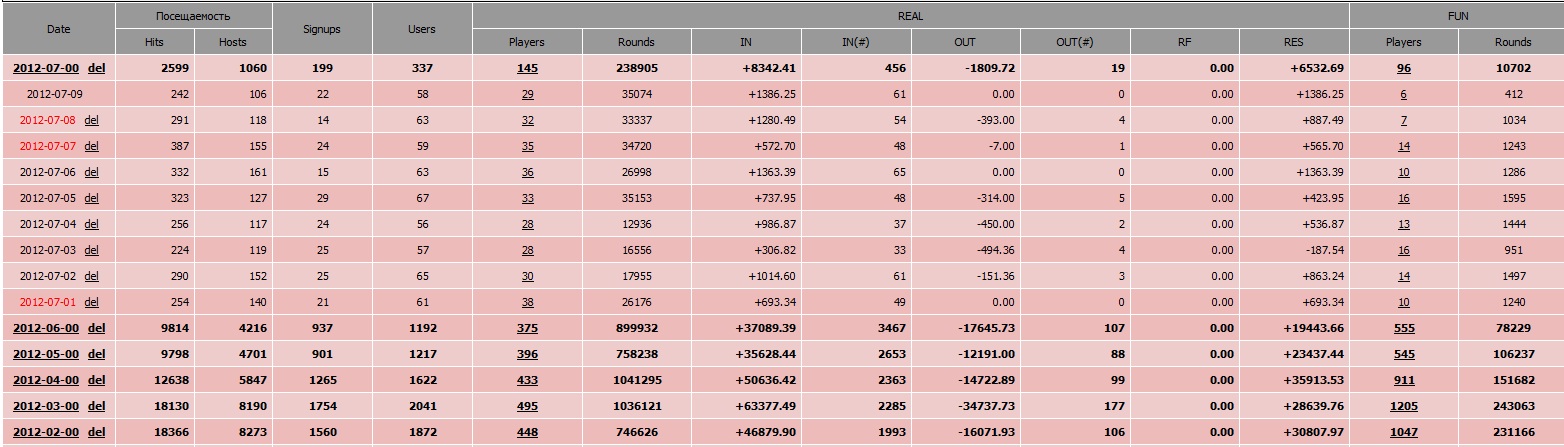The width and height of the screenshot is (1564, 447).
Task: Click the Signups column header
Action: pyautogui.click(x=322, y=29)
